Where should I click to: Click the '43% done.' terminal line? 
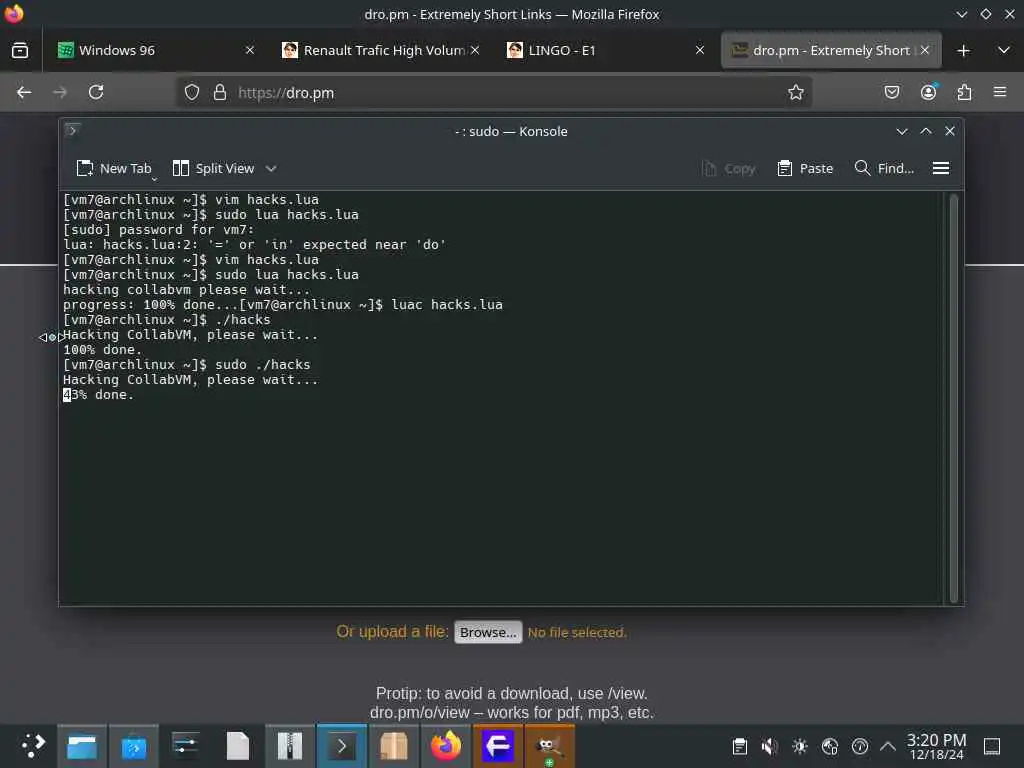(x=98, y=394)
